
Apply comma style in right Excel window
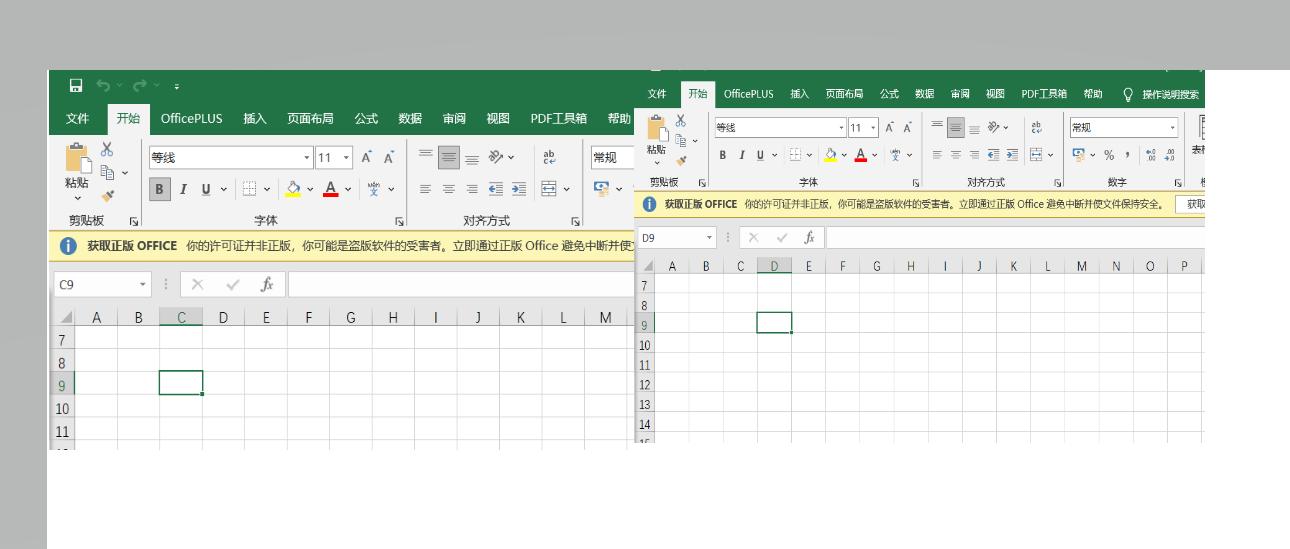click(x=1127, y=155)
